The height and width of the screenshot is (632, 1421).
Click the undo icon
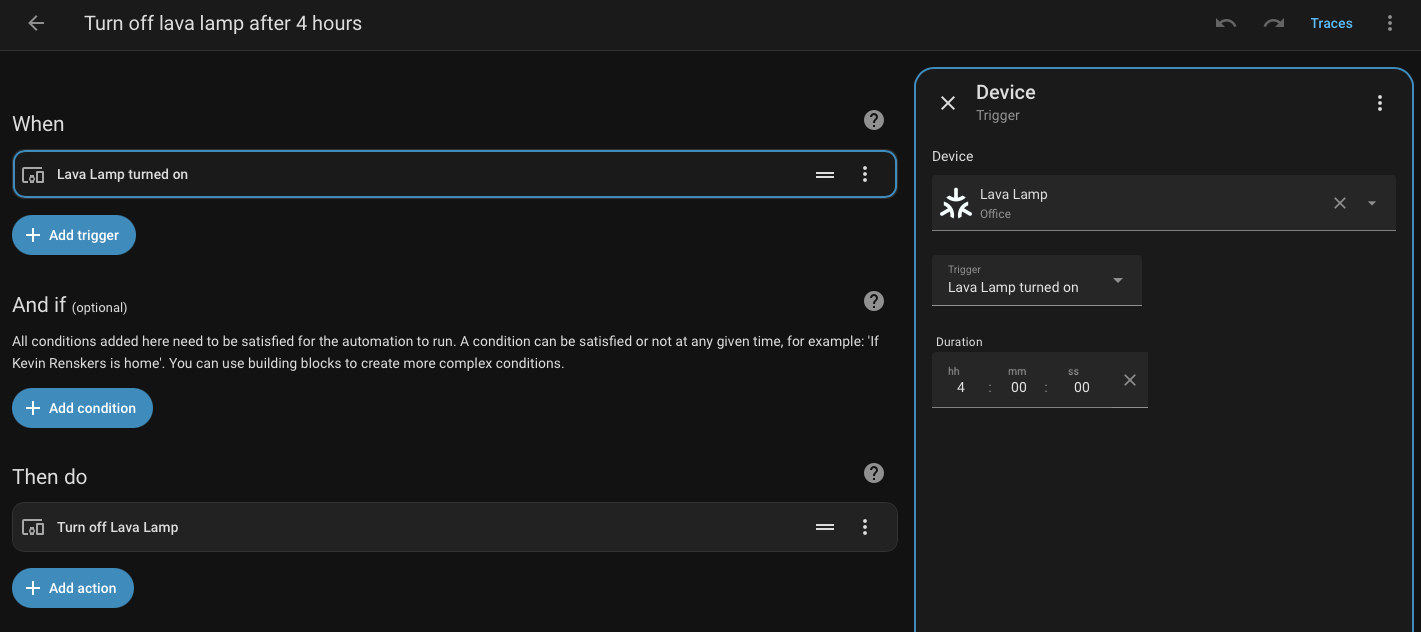tap(1226, 23)
